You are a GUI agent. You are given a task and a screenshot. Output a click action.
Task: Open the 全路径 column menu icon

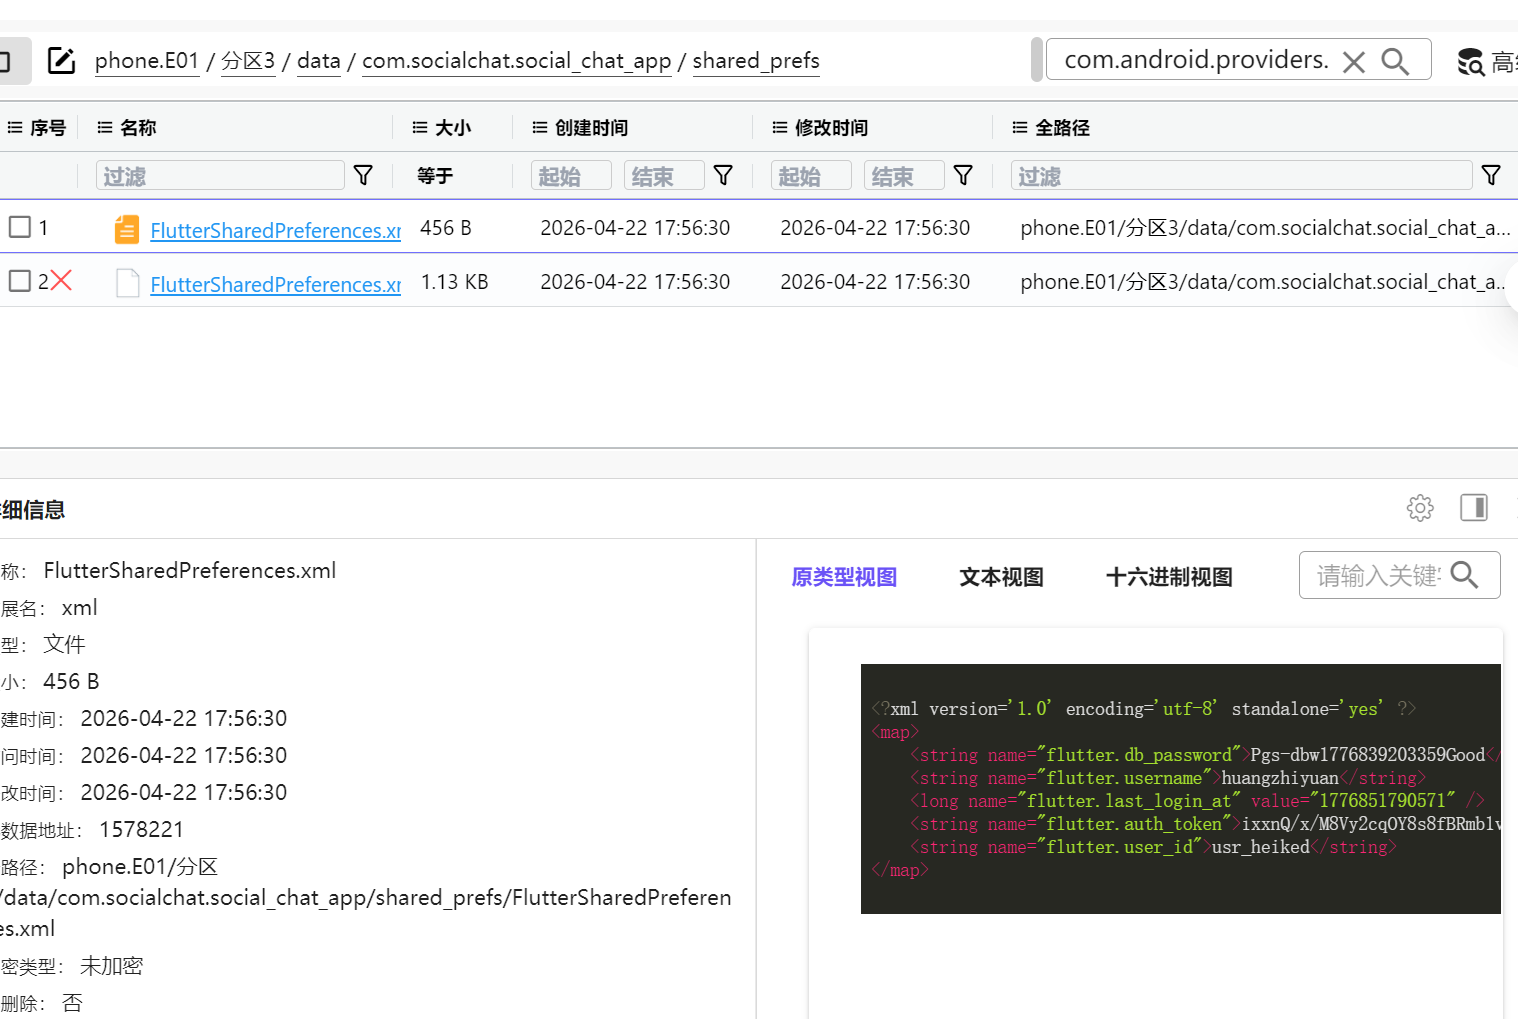[1020, 128]
